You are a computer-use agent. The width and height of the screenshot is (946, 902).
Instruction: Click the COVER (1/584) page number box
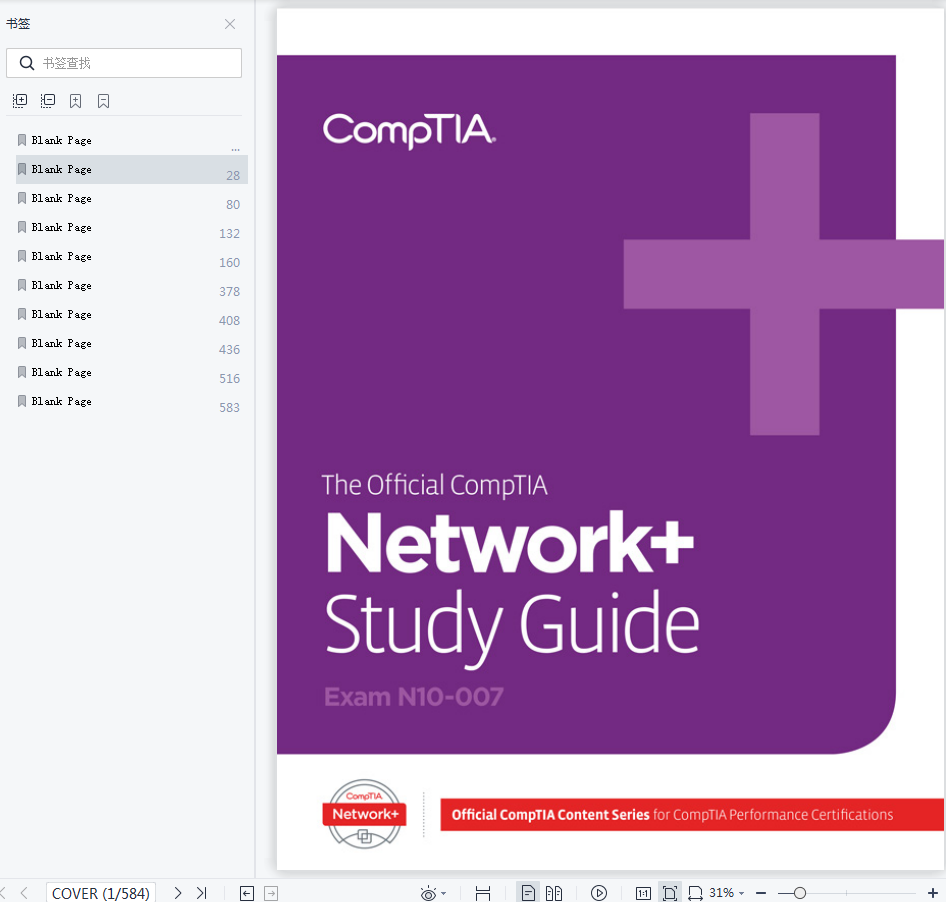coord(101,893)
